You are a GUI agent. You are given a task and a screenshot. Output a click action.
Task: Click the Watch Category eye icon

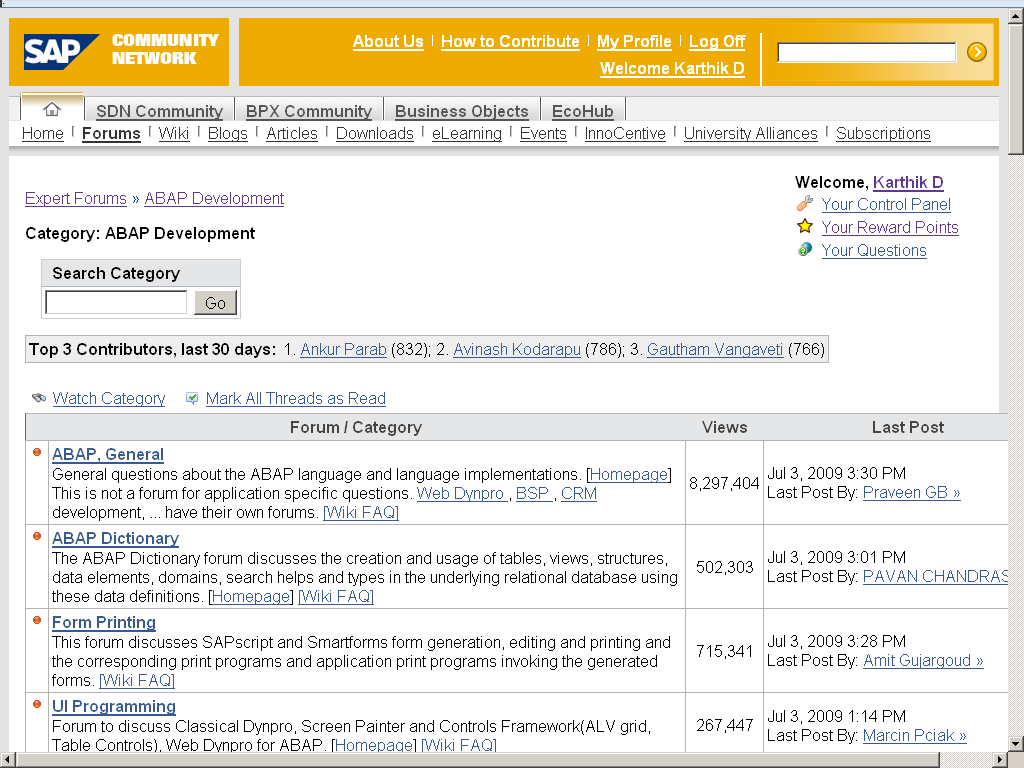[x=39, y=398]
